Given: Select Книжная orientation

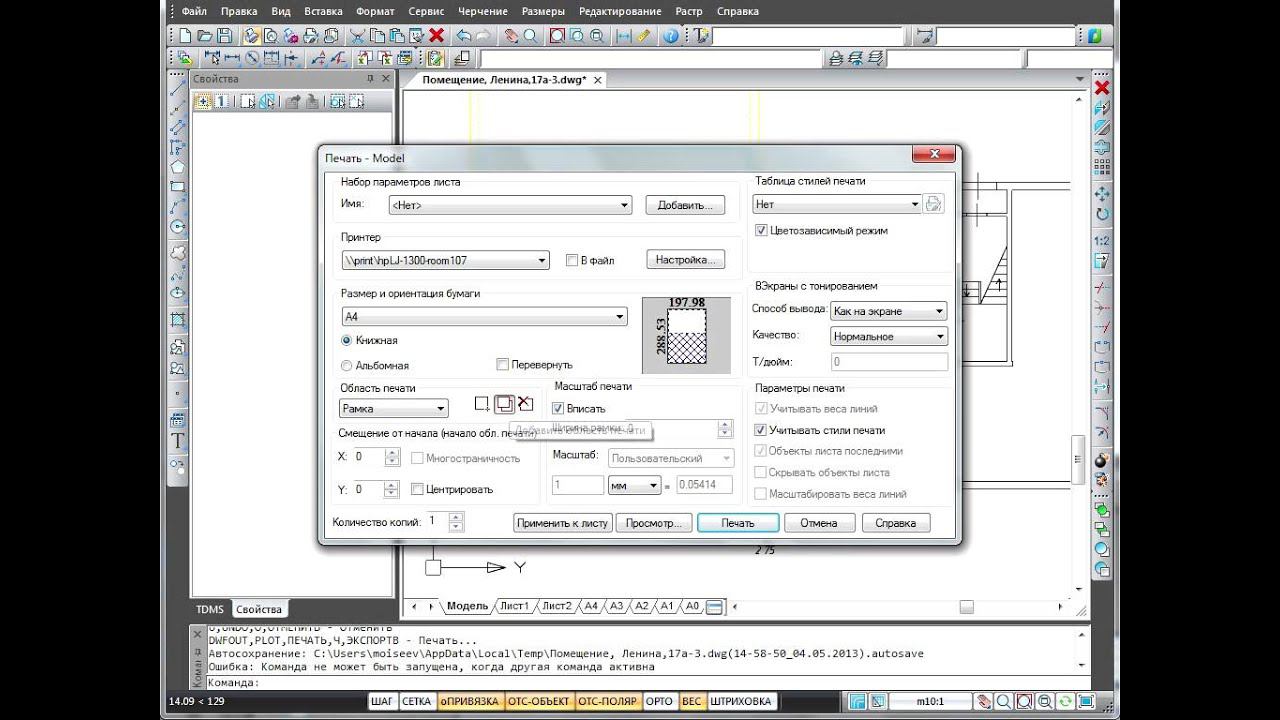Looking at the screenshot, I should 347,340.
